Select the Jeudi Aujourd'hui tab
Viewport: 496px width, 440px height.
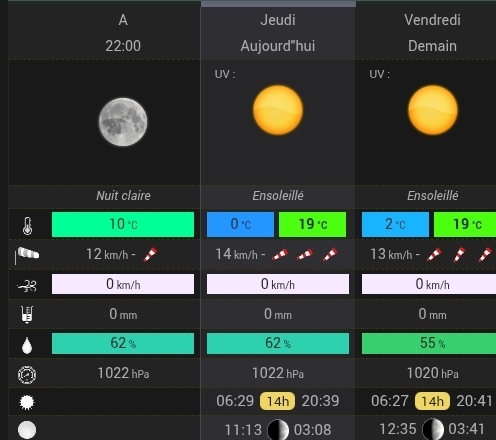point(278,33)
